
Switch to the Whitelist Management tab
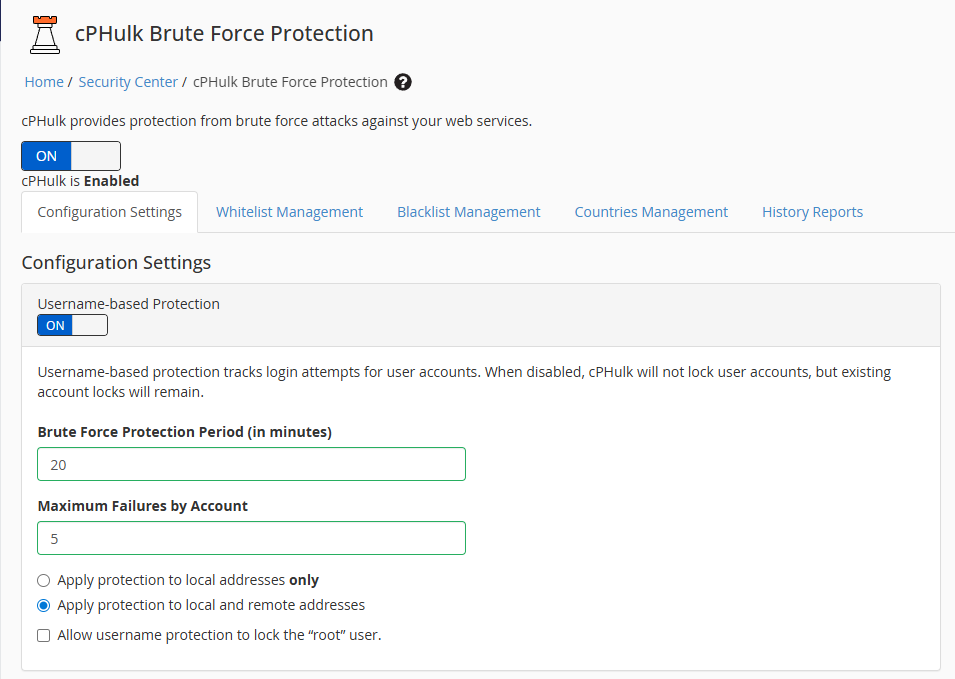(x=289, y=212)
